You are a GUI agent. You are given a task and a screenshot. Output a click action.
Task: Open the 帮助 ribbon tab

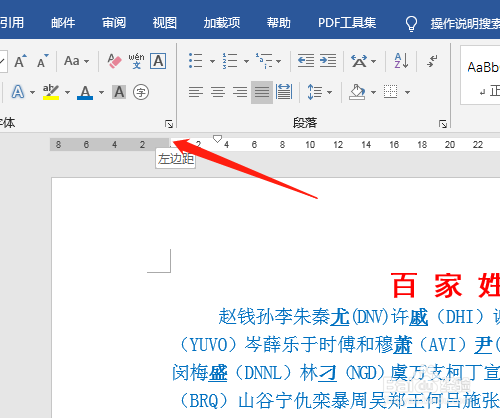point(279,23)
